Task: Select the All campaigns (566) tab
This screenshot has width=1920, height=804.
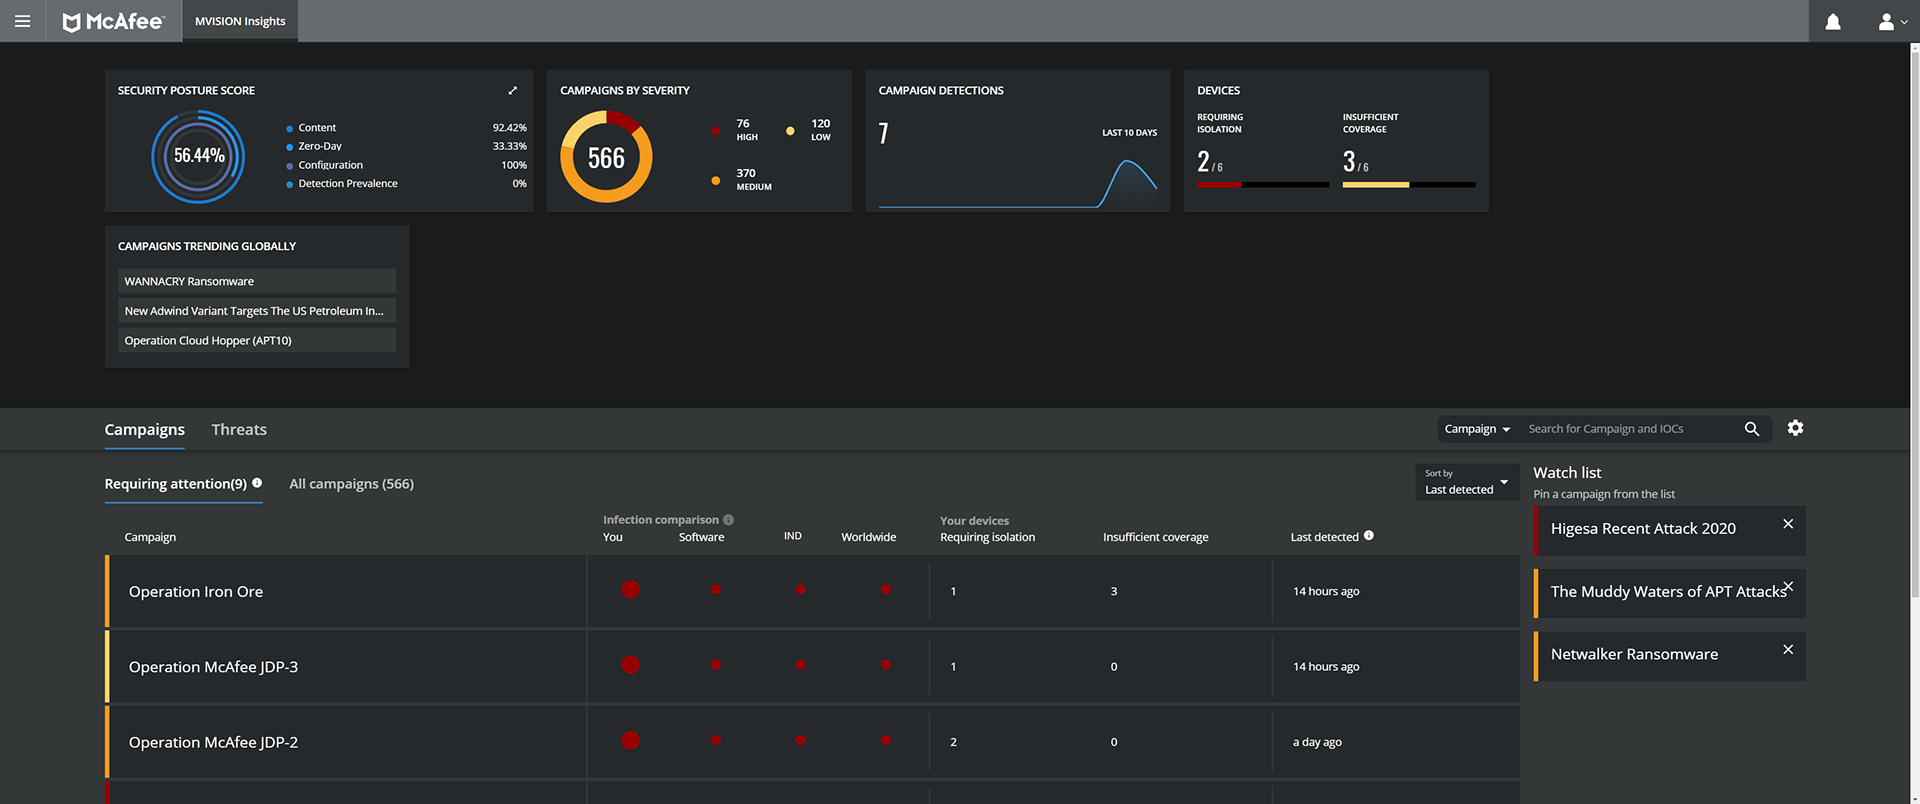Action: pos(351,484)
